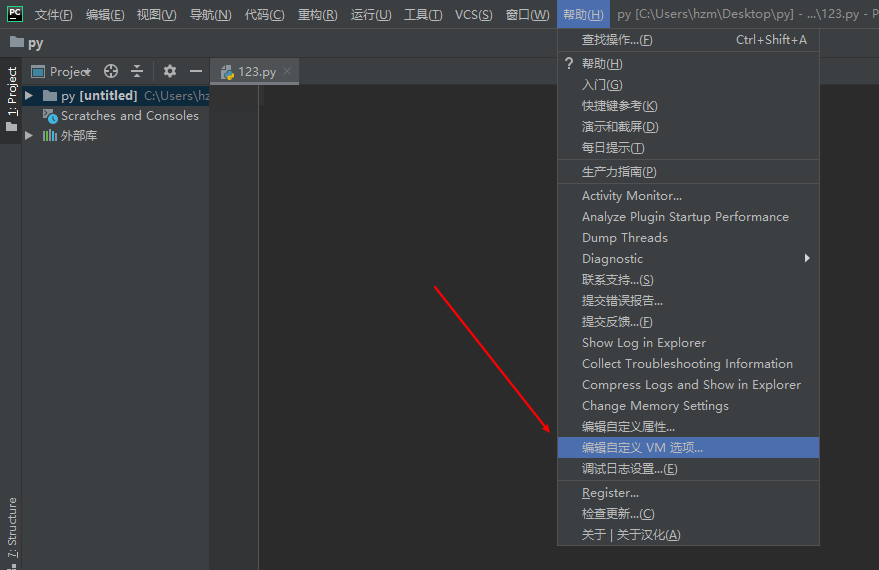Select Scratches and Consoles tree row
This screenshot has height=570, width=879.
115,116
